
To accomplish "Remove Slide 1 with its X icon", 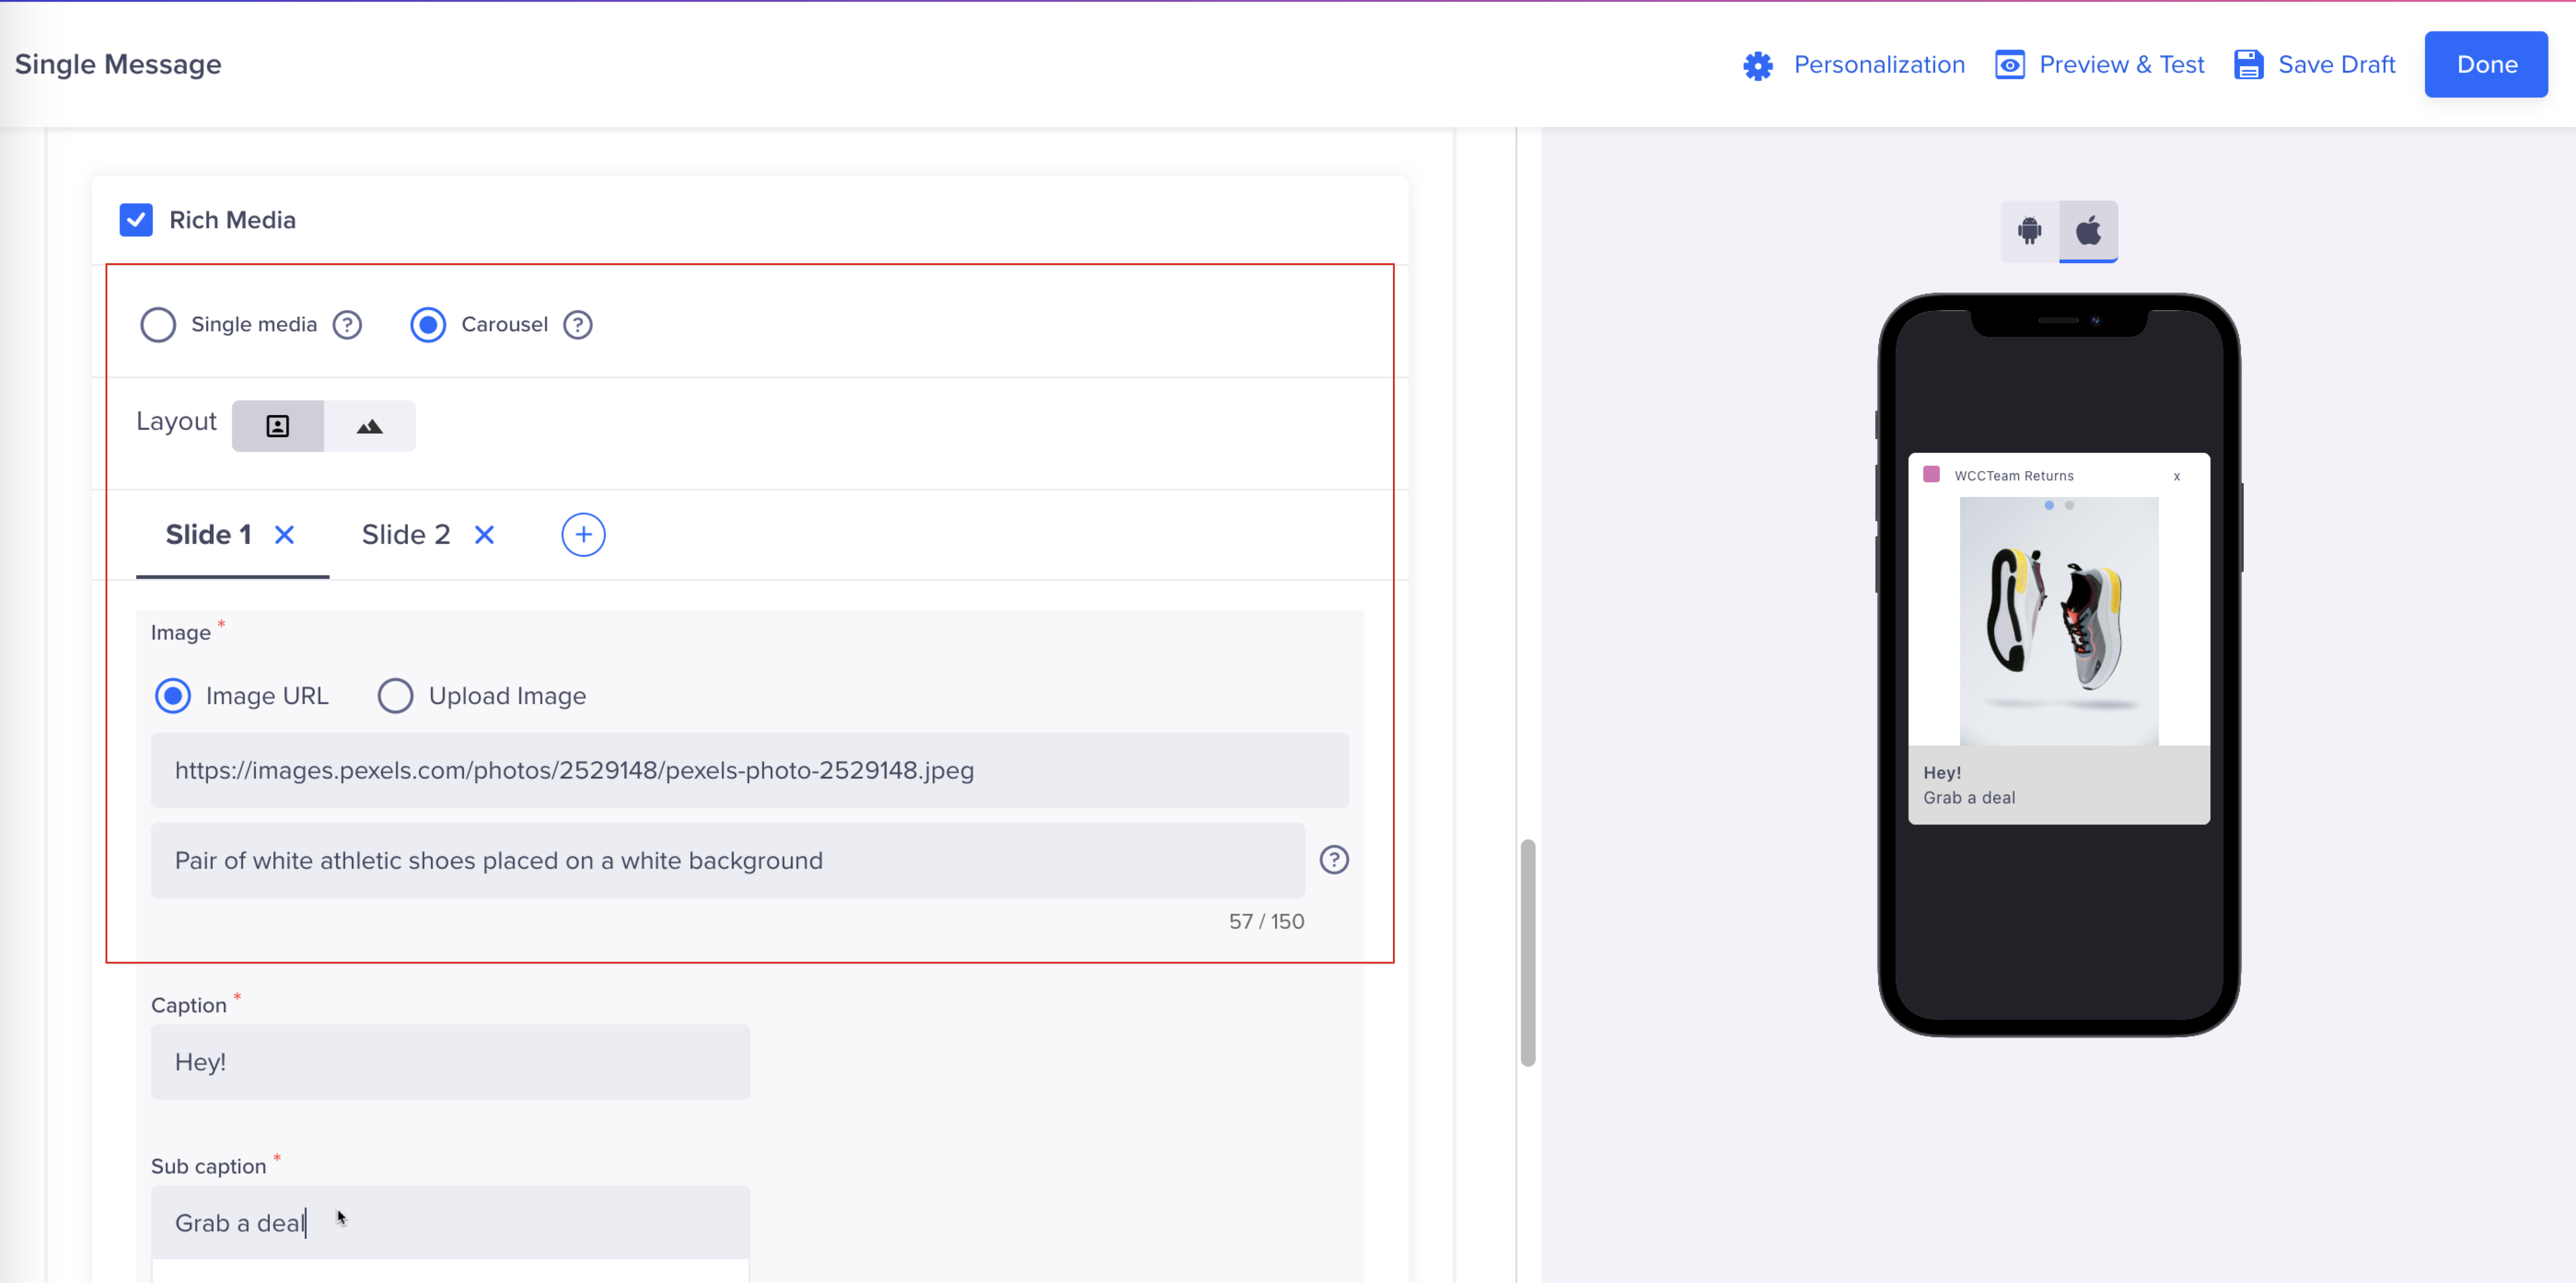I will 285,535.
